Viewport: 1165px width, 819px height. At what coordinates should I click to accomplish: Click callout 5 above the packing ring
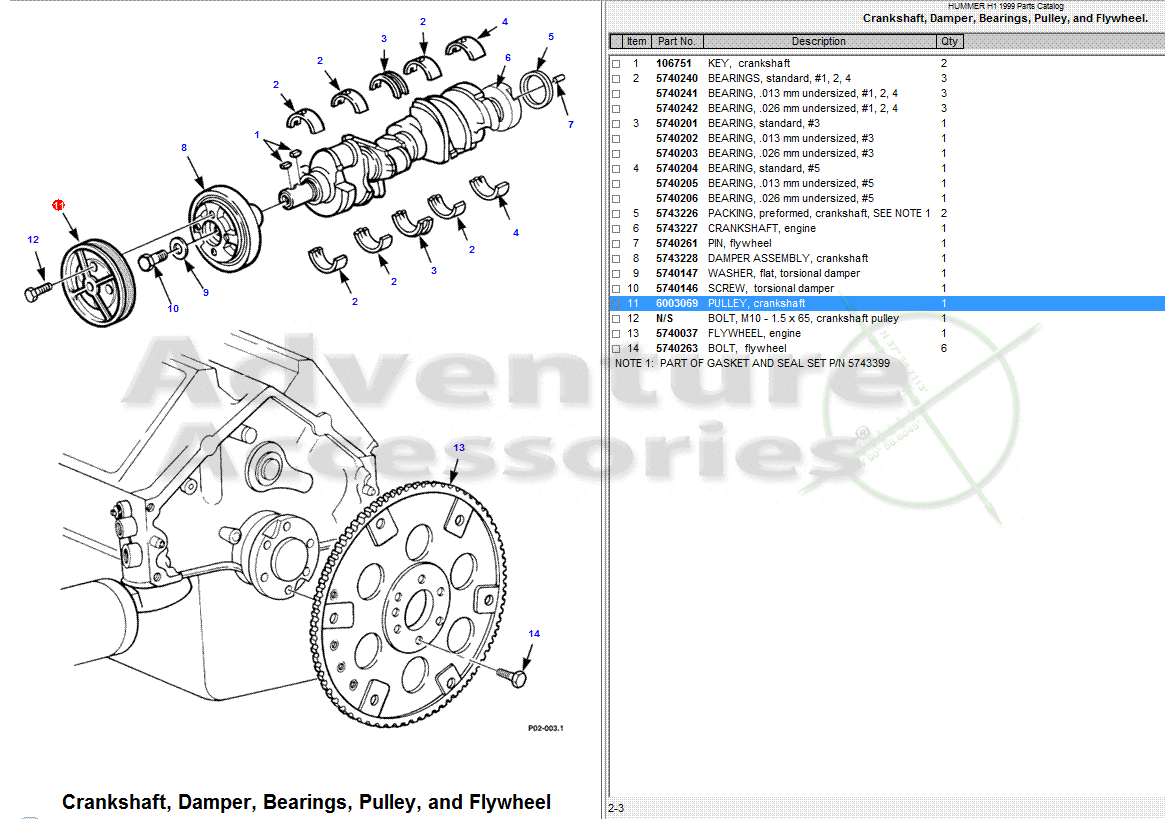click(x=551, y=36)
